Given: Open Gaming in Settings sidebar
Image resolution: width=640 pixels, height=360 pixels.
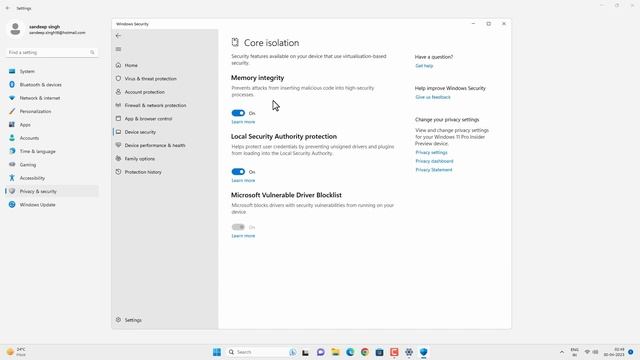Looking at the screenshot, I should 52,165.
